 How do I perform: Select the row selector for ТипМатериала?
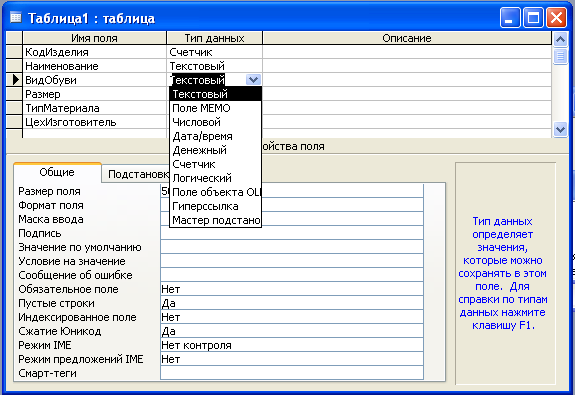tap(14, 108)
